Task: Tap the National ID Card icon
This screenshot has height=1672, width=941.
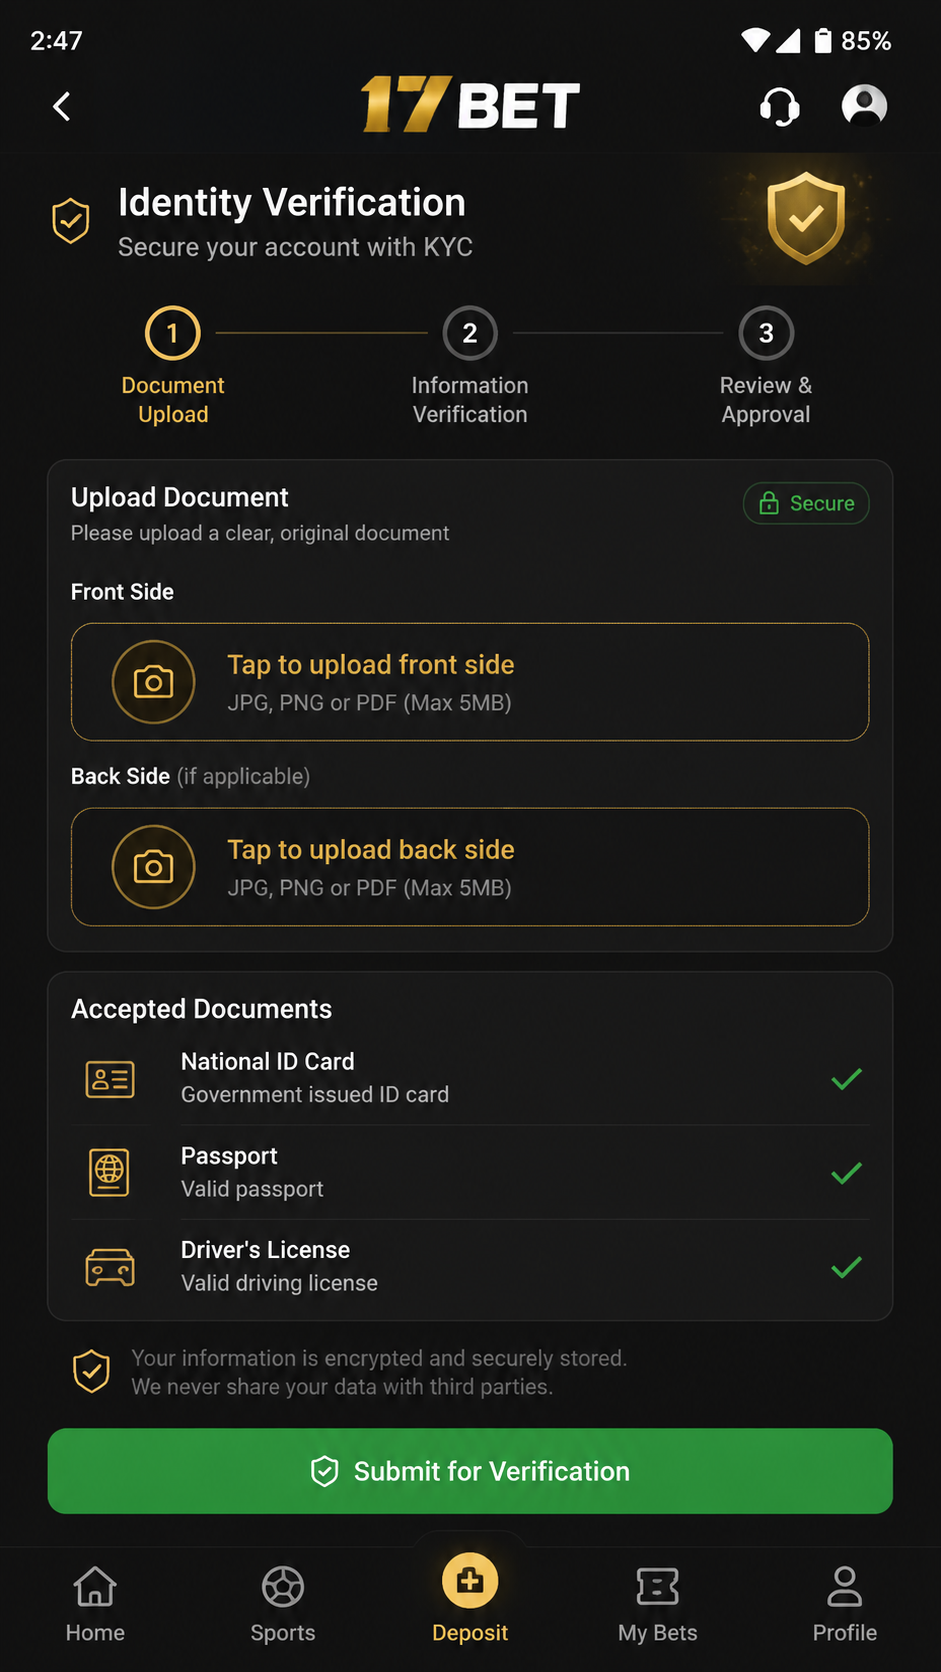Action: 110,1079
